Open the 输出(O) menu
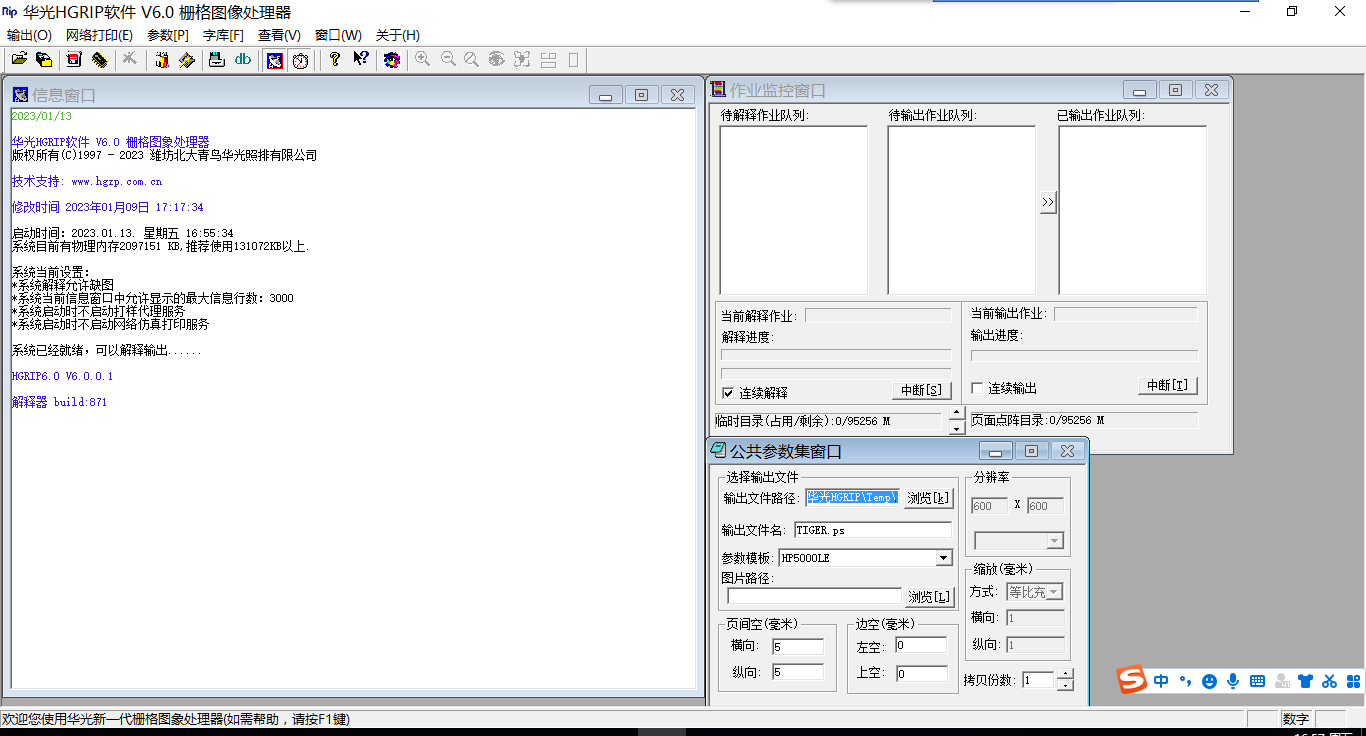The width and height of the screenshot is (1366, 736). pos(29,35)
